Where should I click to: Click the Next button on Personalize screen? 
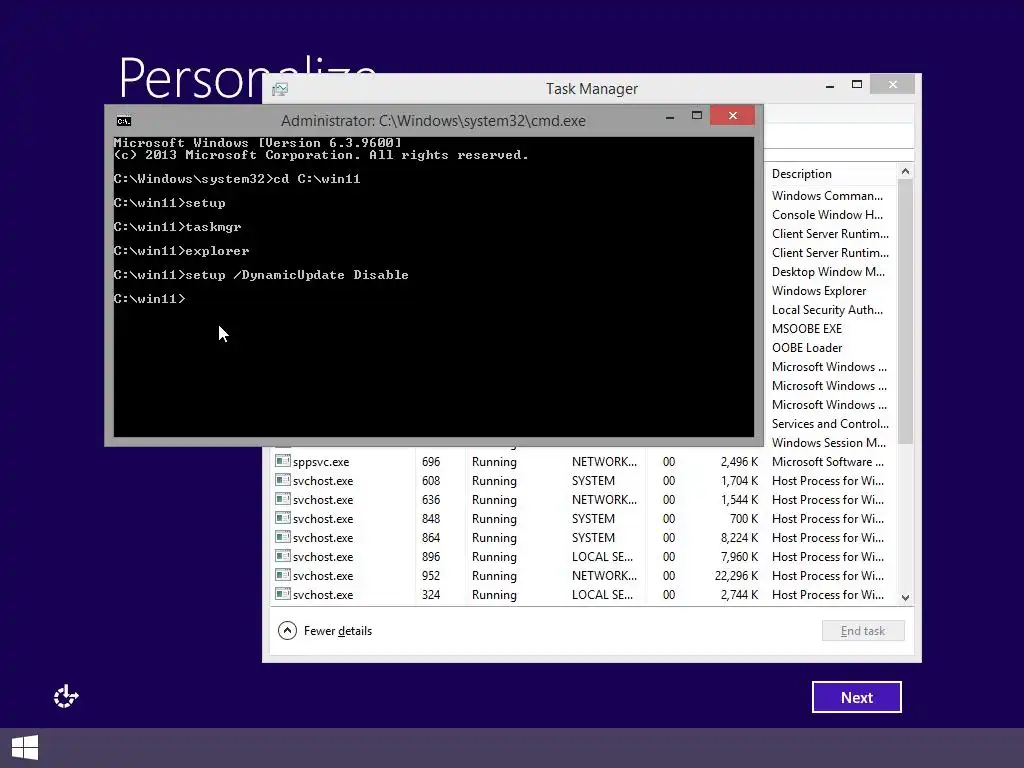(857, 697)
